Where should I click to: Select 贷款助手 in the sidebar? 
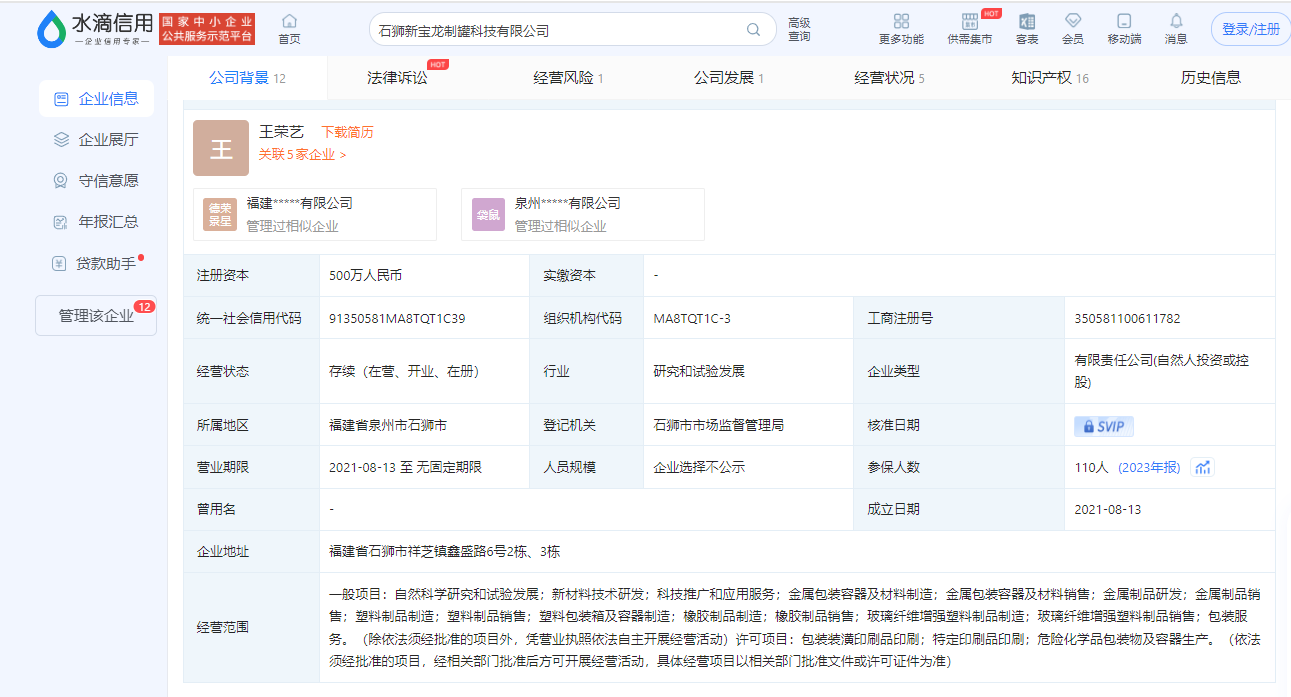96,264
